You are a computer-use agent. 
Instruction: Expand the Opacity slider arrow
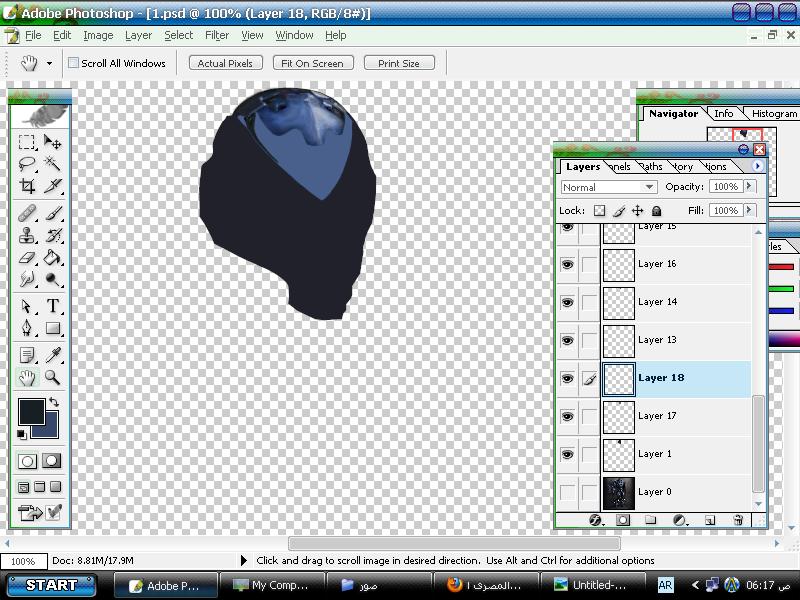click(x=750, y=187)
